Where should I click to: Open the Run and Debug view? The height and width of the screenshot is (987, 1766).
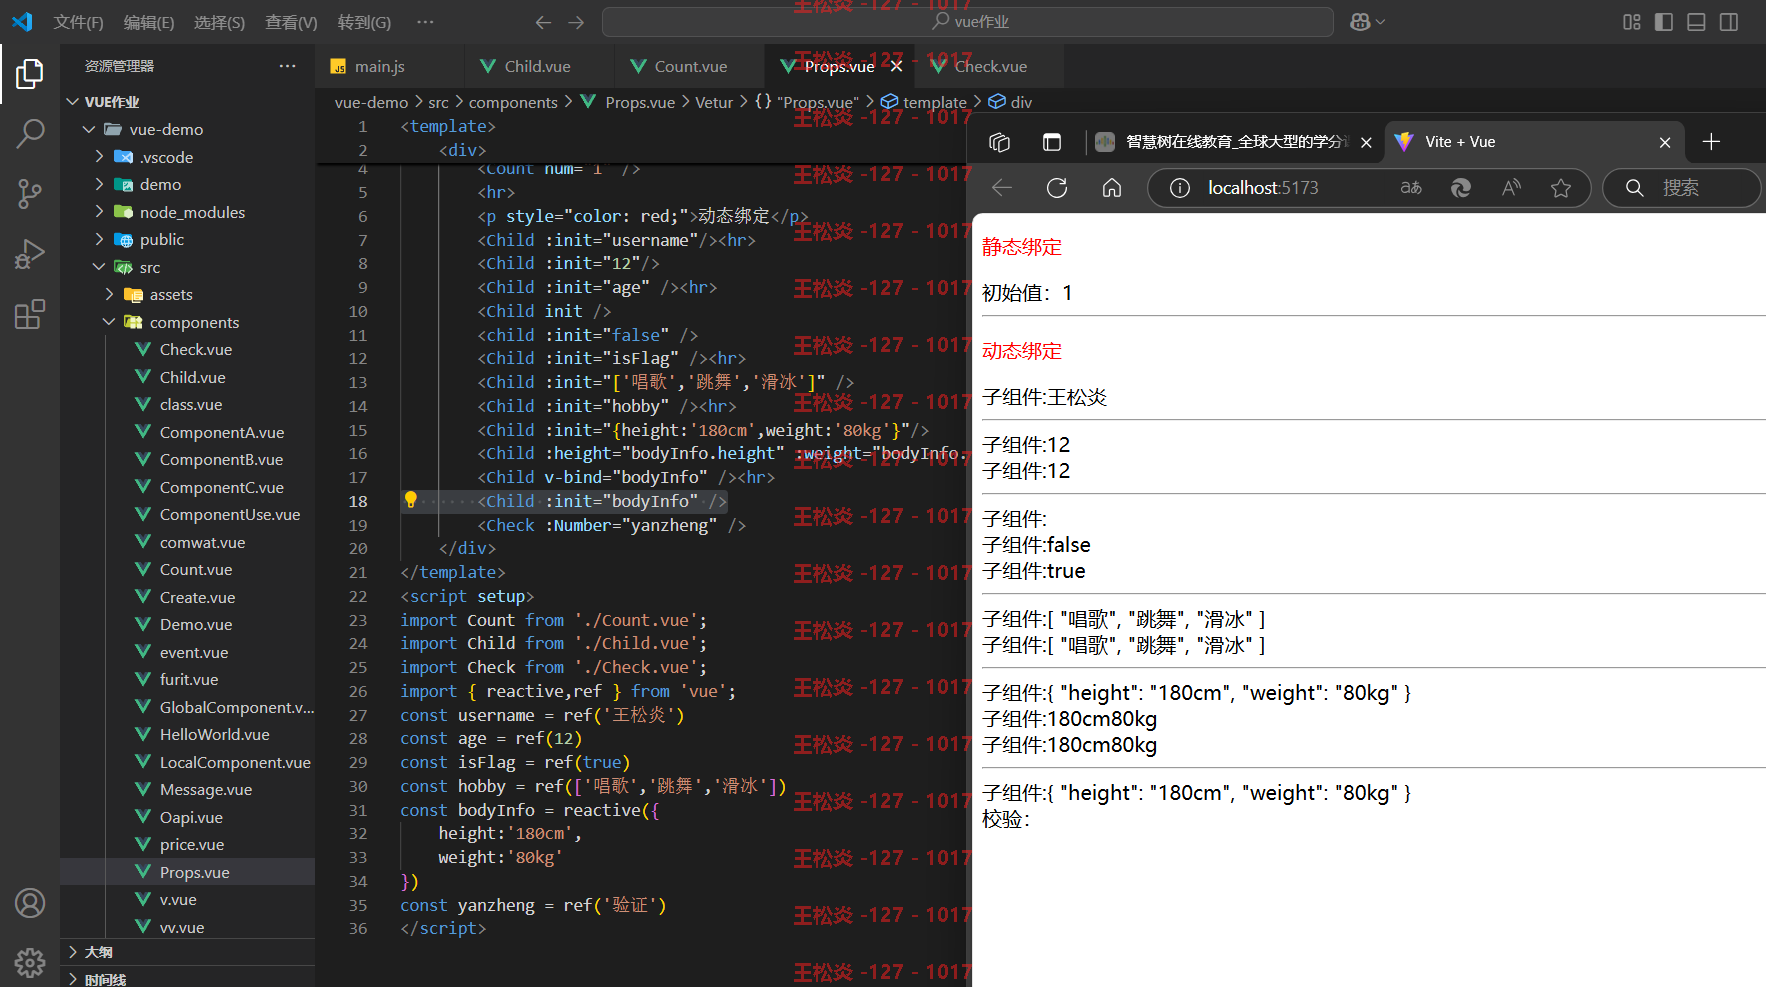pyautogui.click(x=30, y=254)
